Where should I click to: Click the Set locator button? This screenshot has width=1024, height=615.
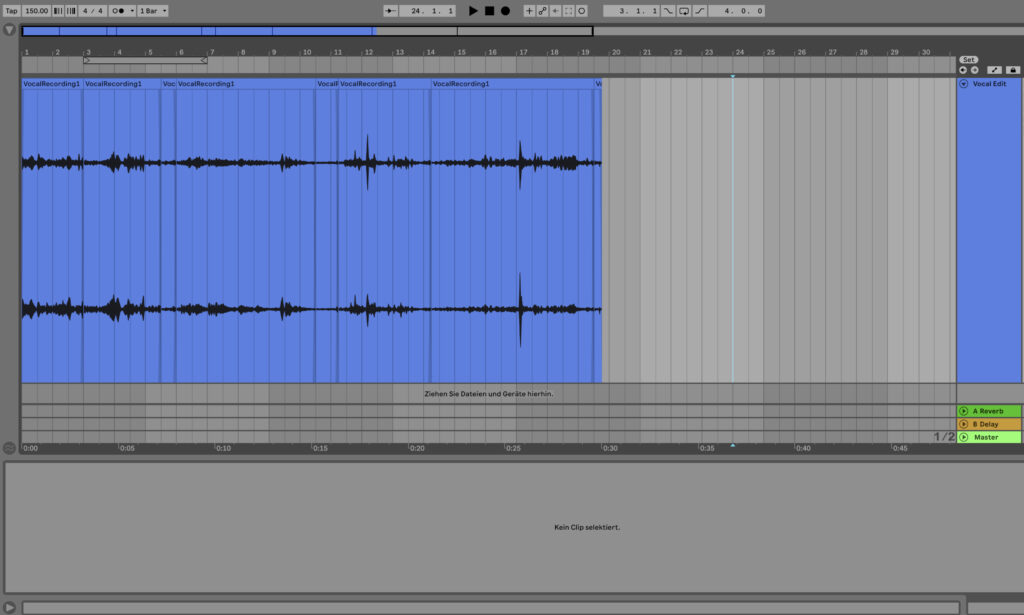point(968,59)
